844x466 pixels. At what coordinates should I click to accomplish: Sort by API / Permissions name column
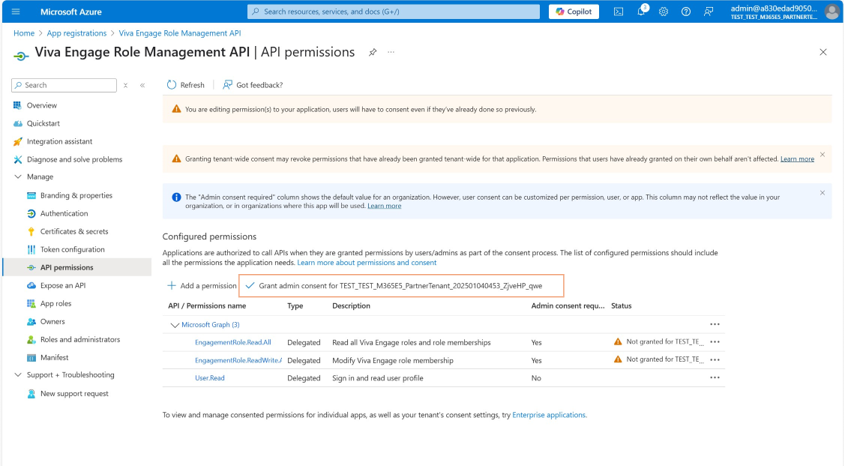(207, 306)
